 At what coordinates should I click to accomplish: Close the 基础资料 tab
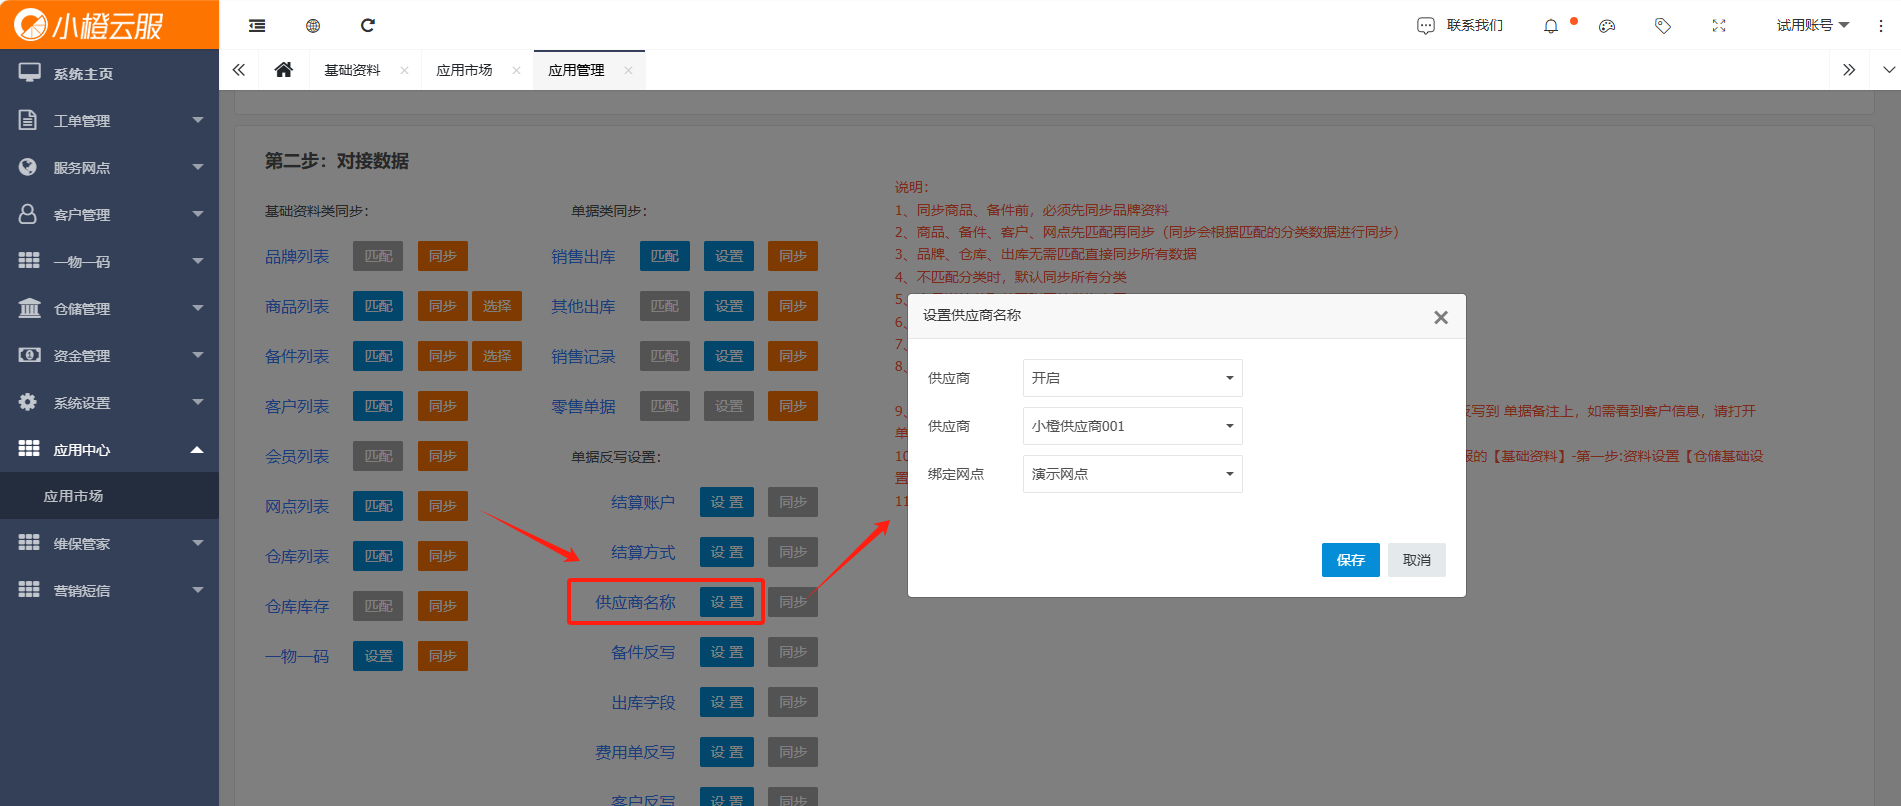point(404,70)
